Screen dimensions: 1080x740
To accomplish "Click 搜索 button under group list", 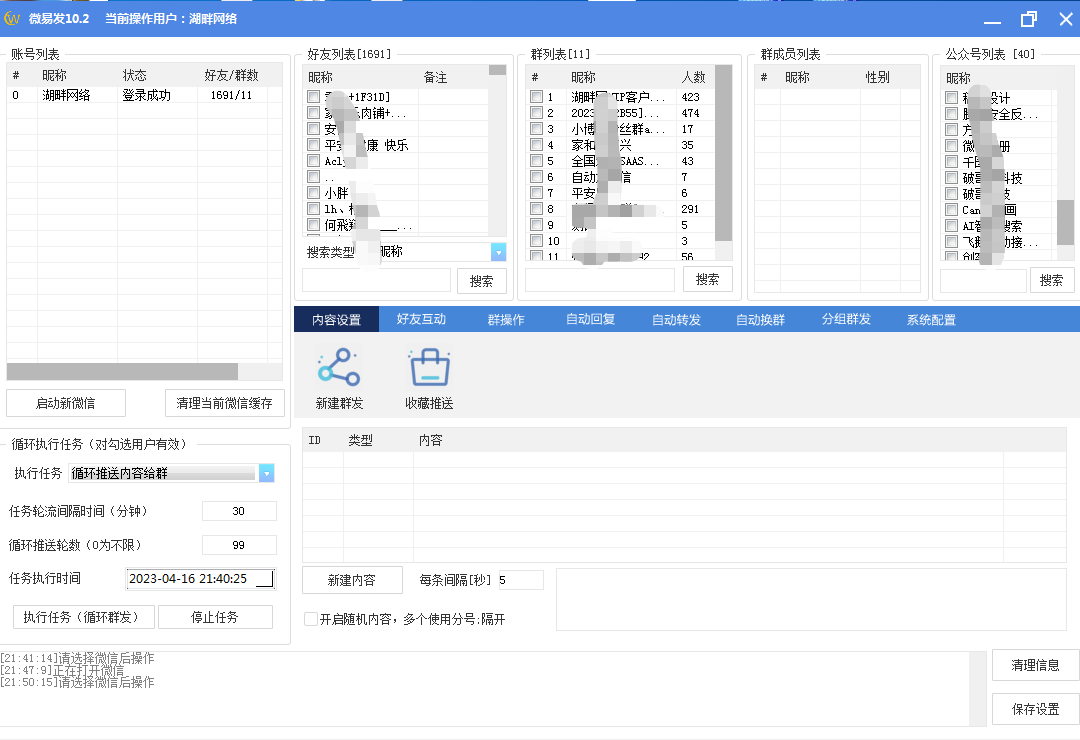I will click(707, 279).
